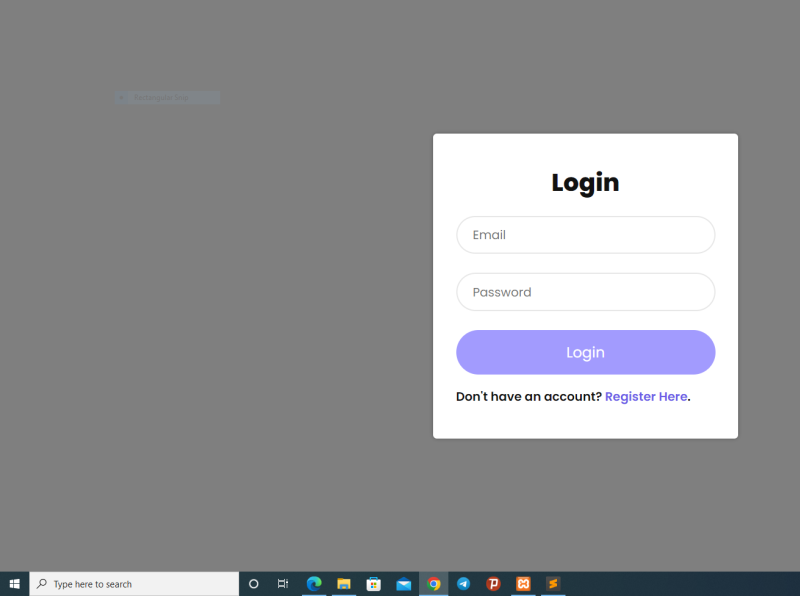Image resolution: width=800 pixels, height=596 pixels.
Task: Open the Microsoft Store icon
Action: 374,583
